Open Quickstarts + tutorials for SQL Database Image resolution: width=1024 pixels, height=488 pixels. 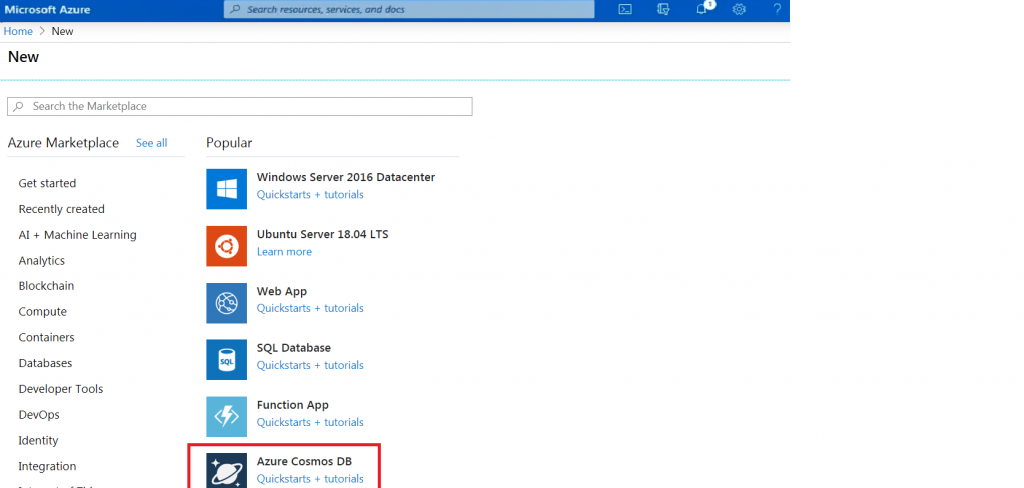click(x=310, y=365)
